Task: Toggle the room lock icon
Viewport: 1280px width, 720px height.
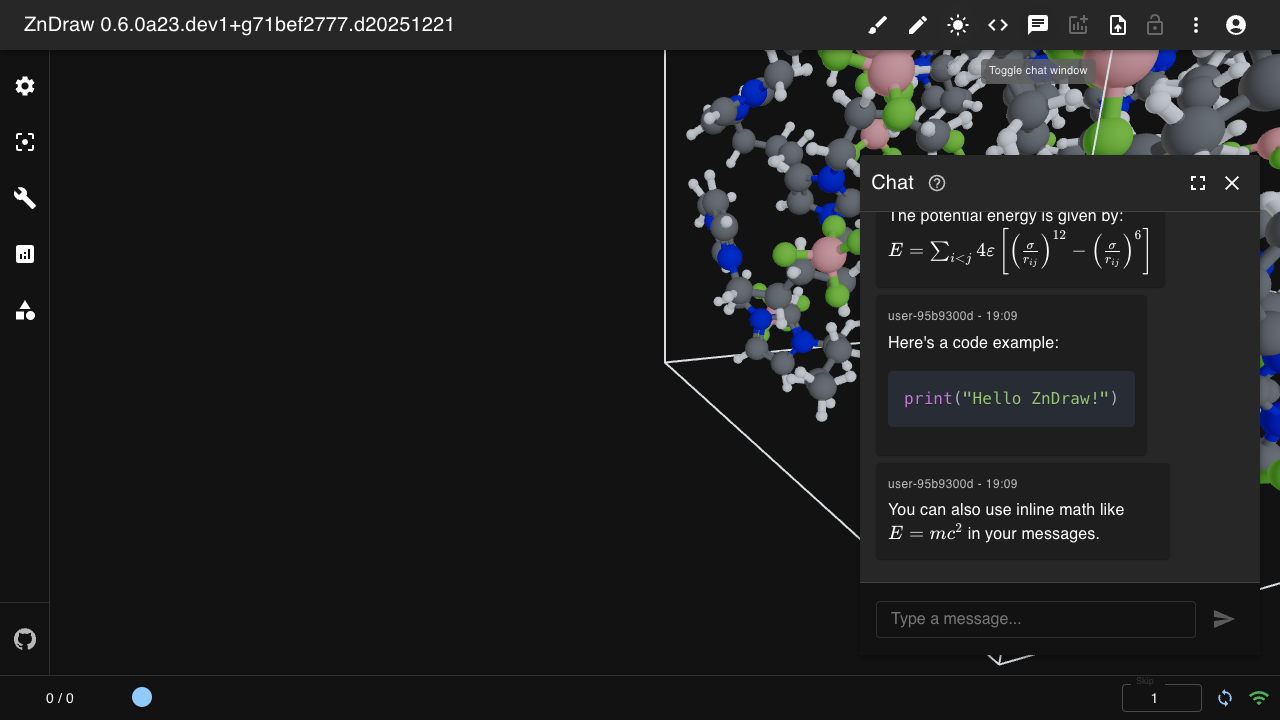Action: (1155, 25)
